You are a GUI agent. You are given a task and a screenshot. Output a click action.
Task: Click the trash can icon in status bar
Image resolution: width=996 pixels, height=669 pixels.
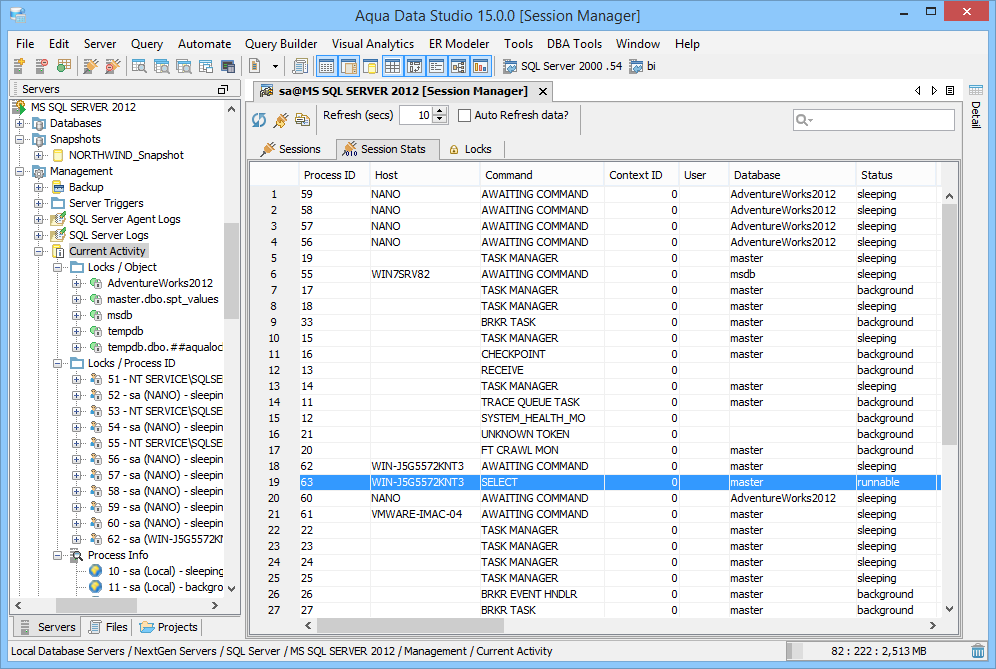click(978, 651)
